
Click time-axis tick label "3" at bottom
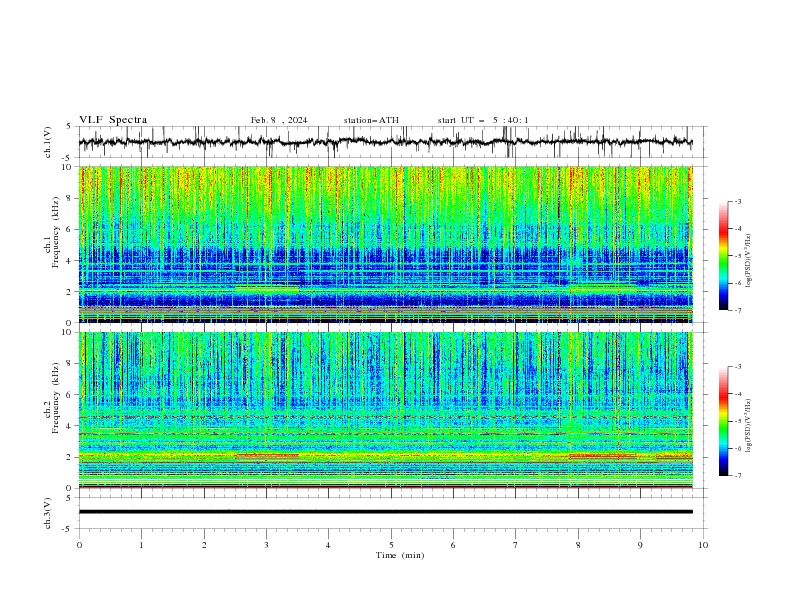(x=266, y=545)
